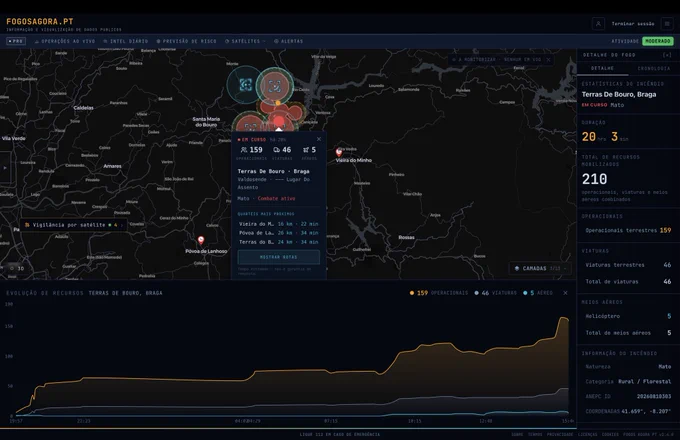The width and height of the screenshot is (680, 440).
Task: Open Operações ao Vivo menu item
Action: (65, 41)
